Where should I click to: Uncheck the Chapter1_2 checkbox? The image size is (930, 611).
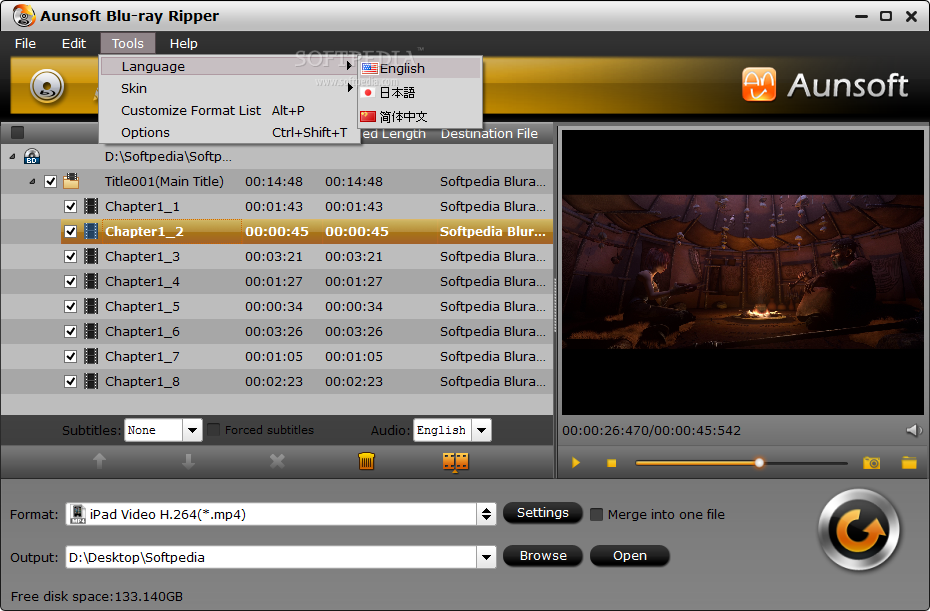[x=71, y=231]
